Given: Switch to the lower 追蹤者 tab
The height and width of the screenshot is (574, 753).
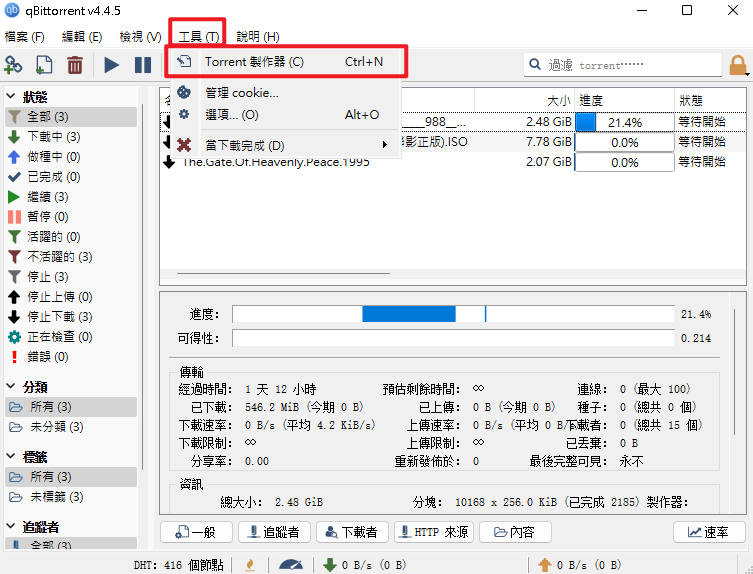Looking at the screenshot, I should click(274, 532).
